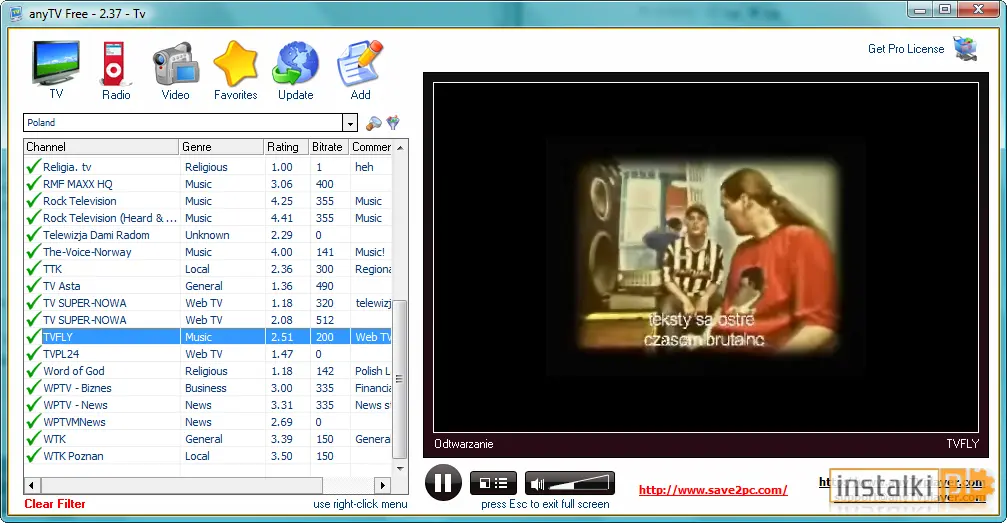
Task: Click the Get Pro License text
Action: tap(906, 49)
